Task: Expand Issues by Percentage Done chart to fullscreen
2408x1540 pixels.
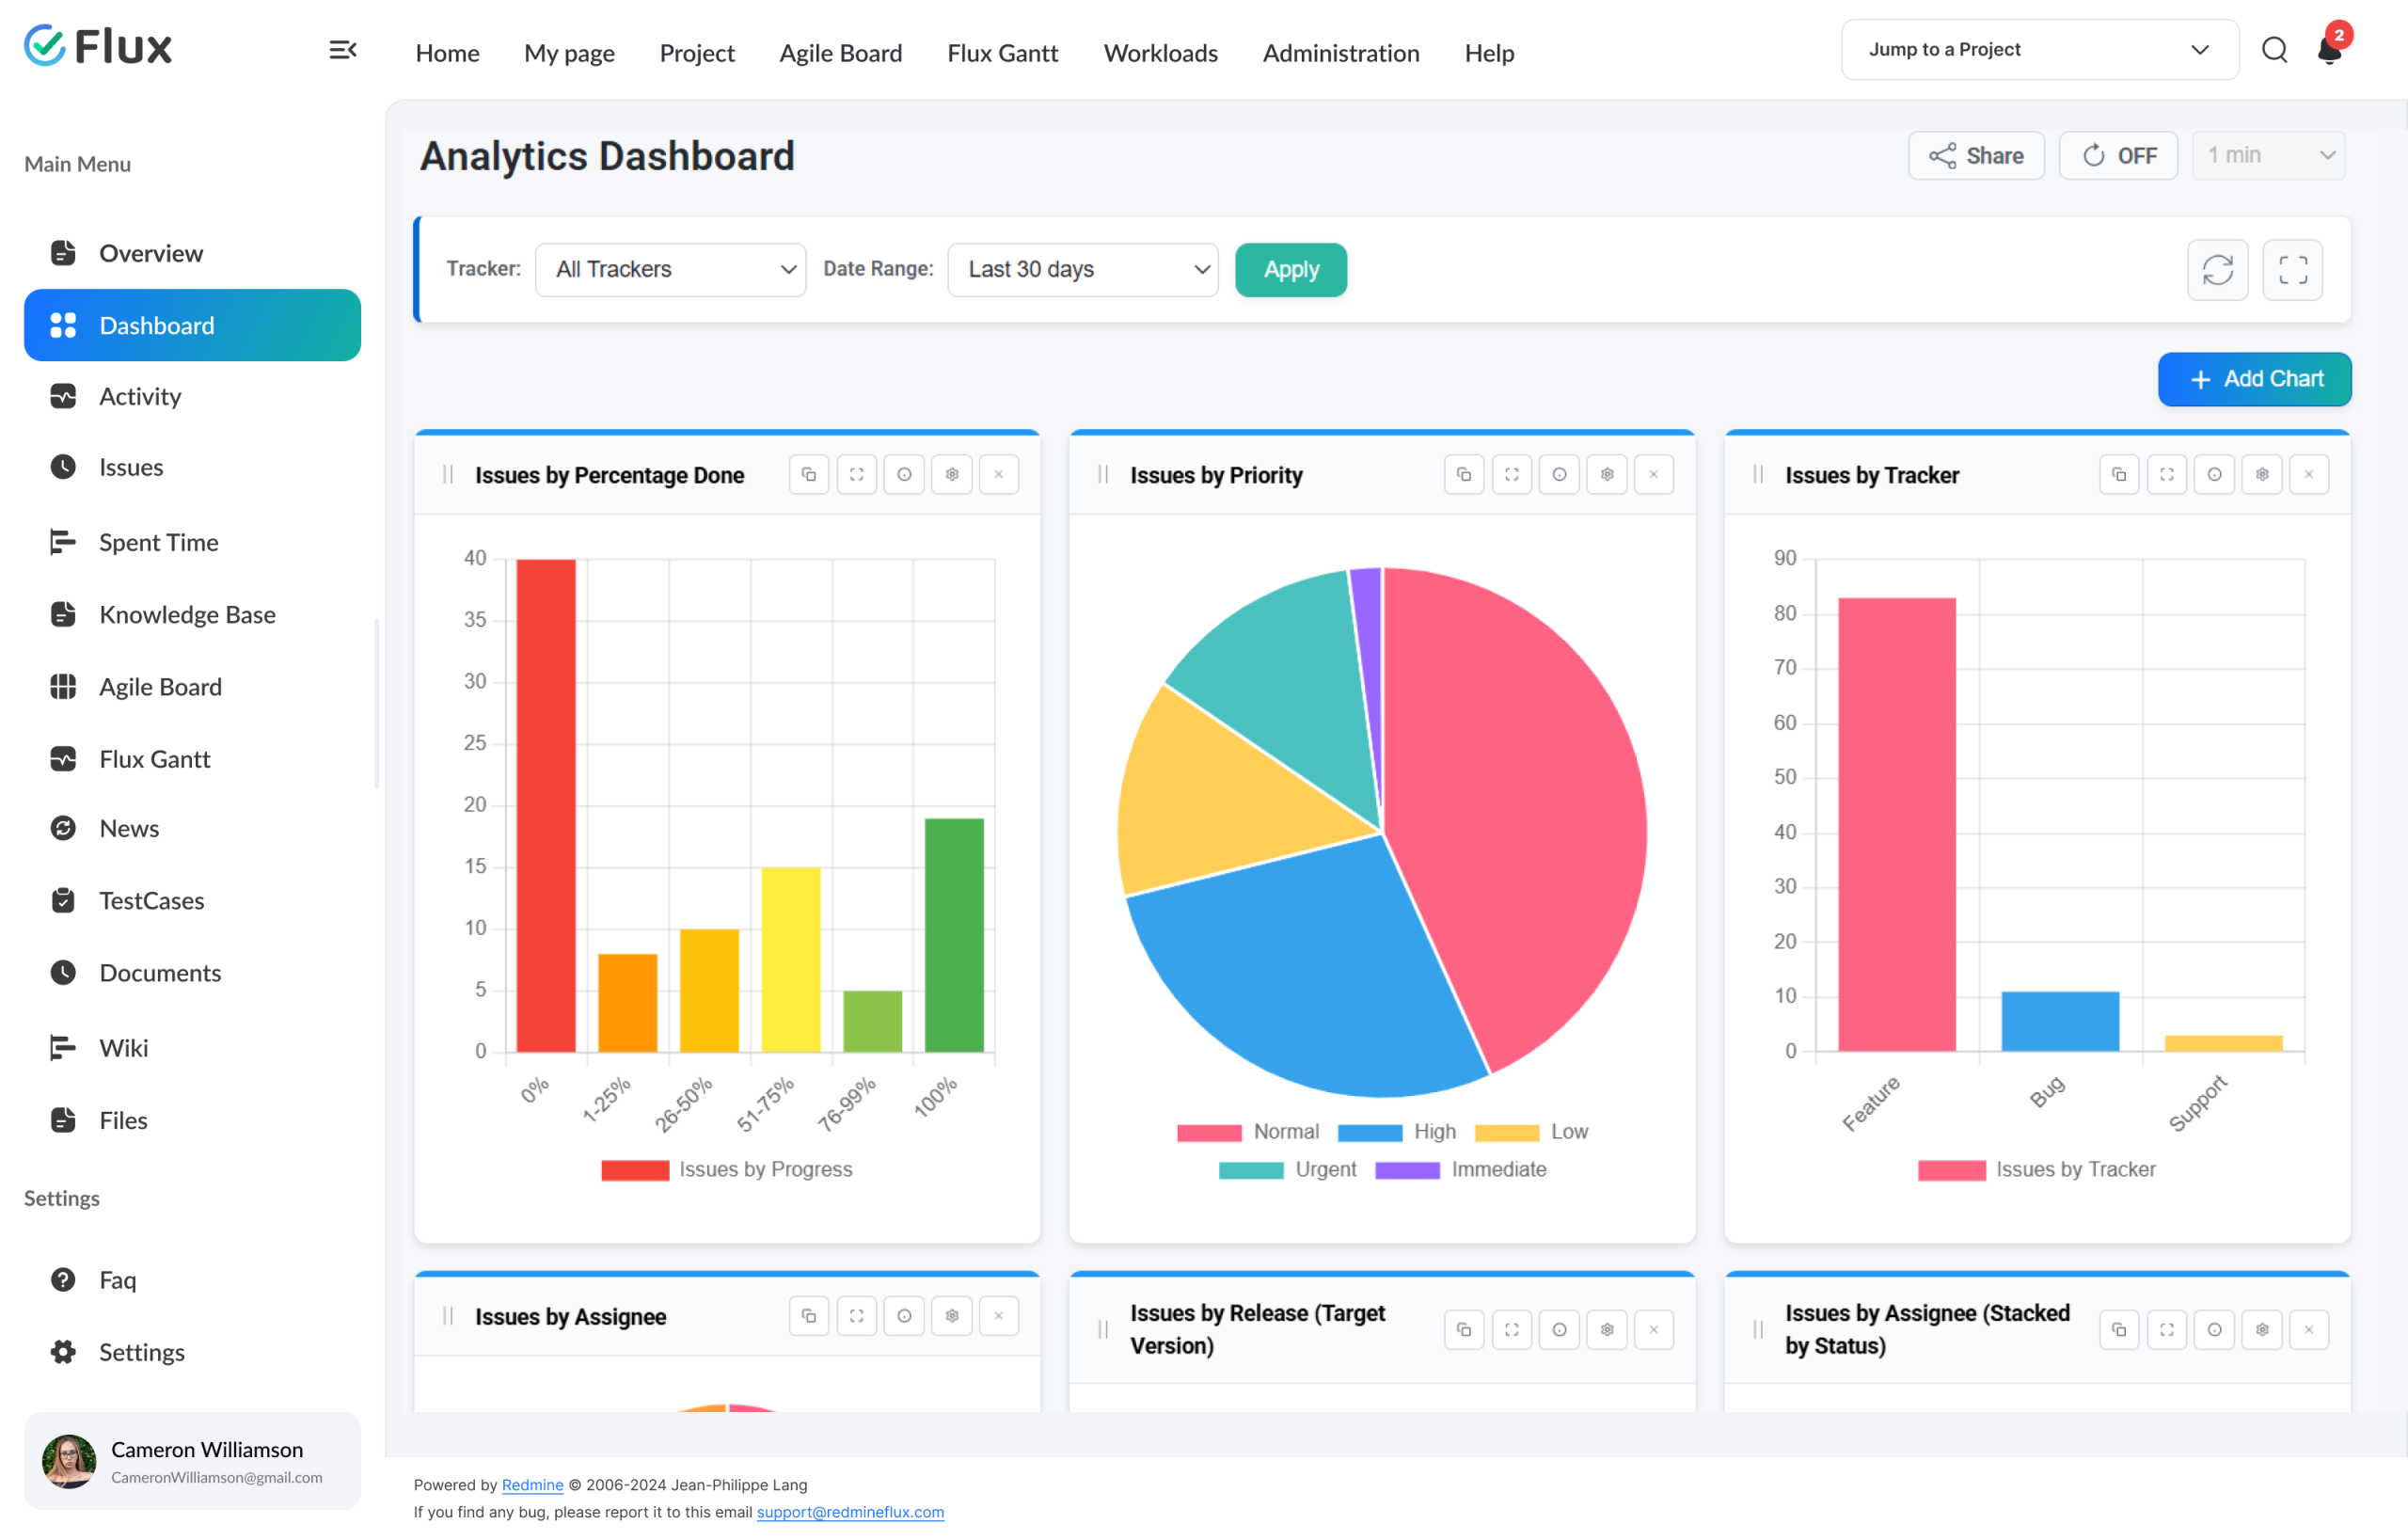Action: [856, 475]
